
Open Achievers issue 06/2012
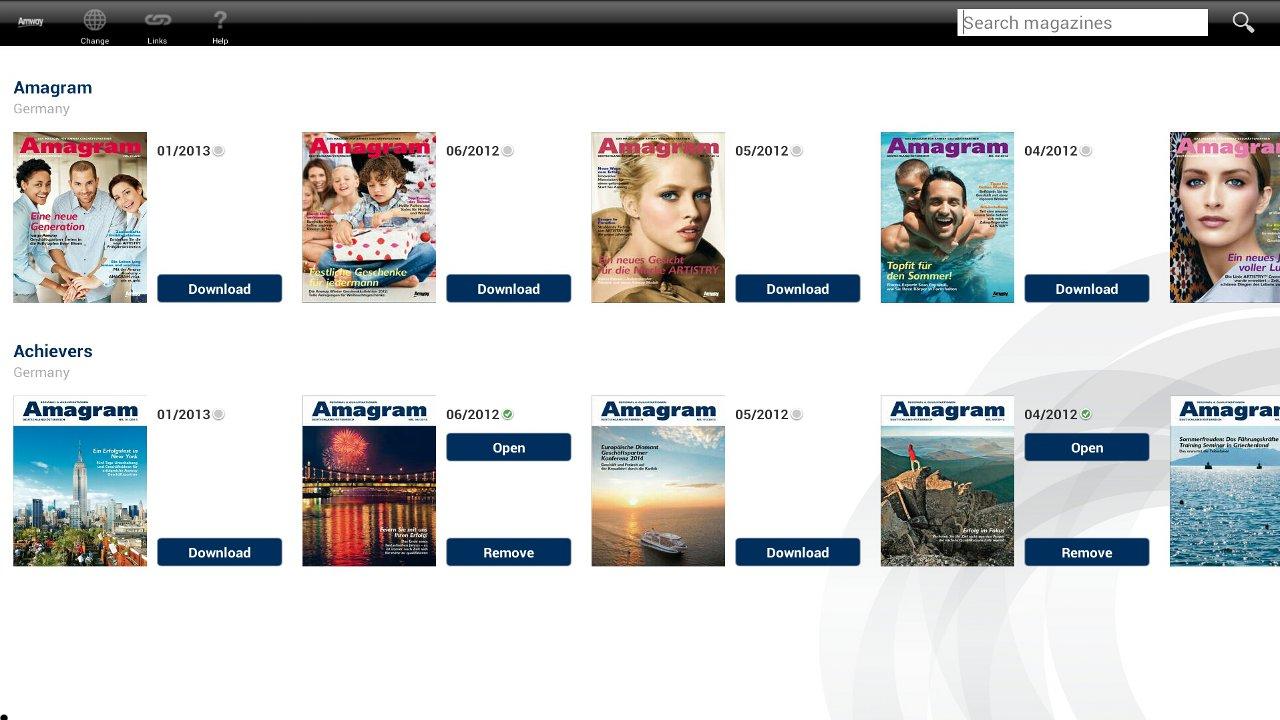click(x=508, y=447)
